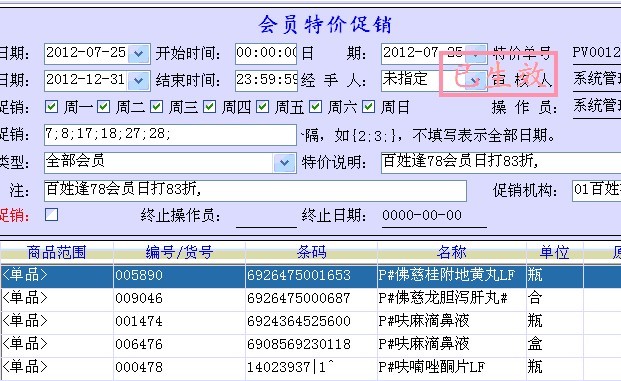This screenshot has height=381, width=621.
Task: Select item code 006476
Action: [x=139, y=344]
